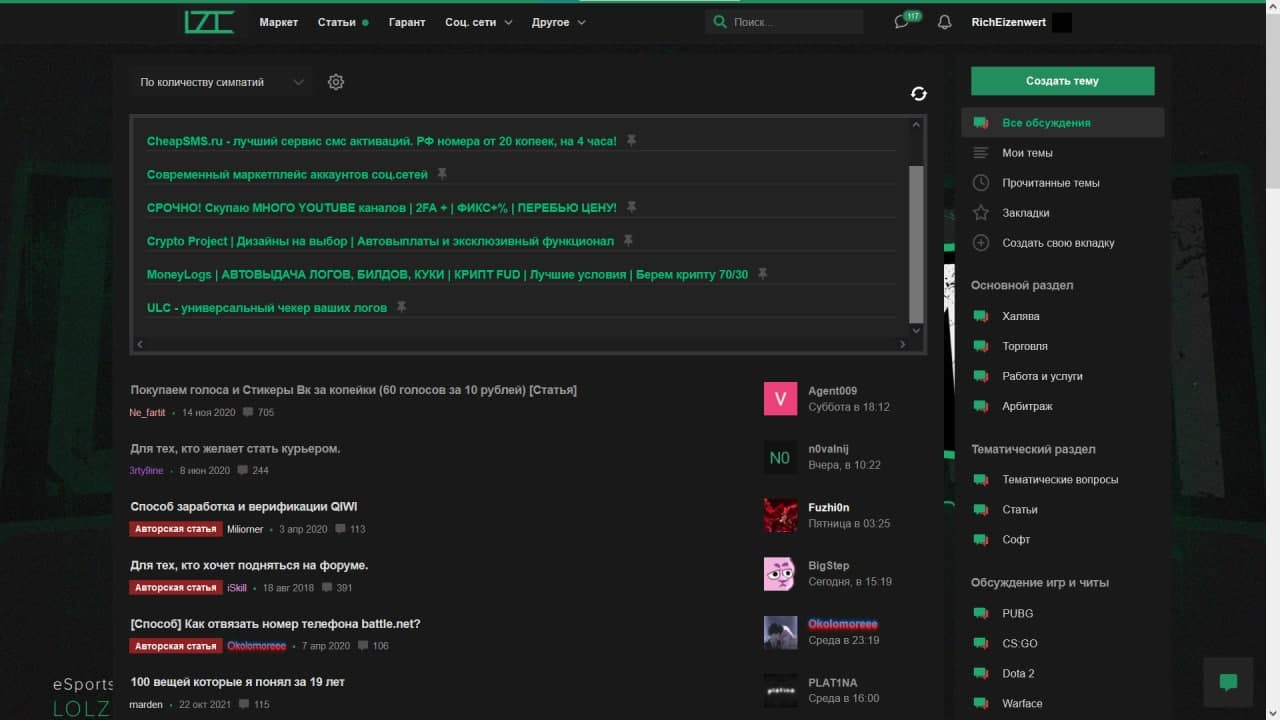Open Crypto Project pinned thread
This screenshot has height=720, width=1280.
tap(380, 241)
